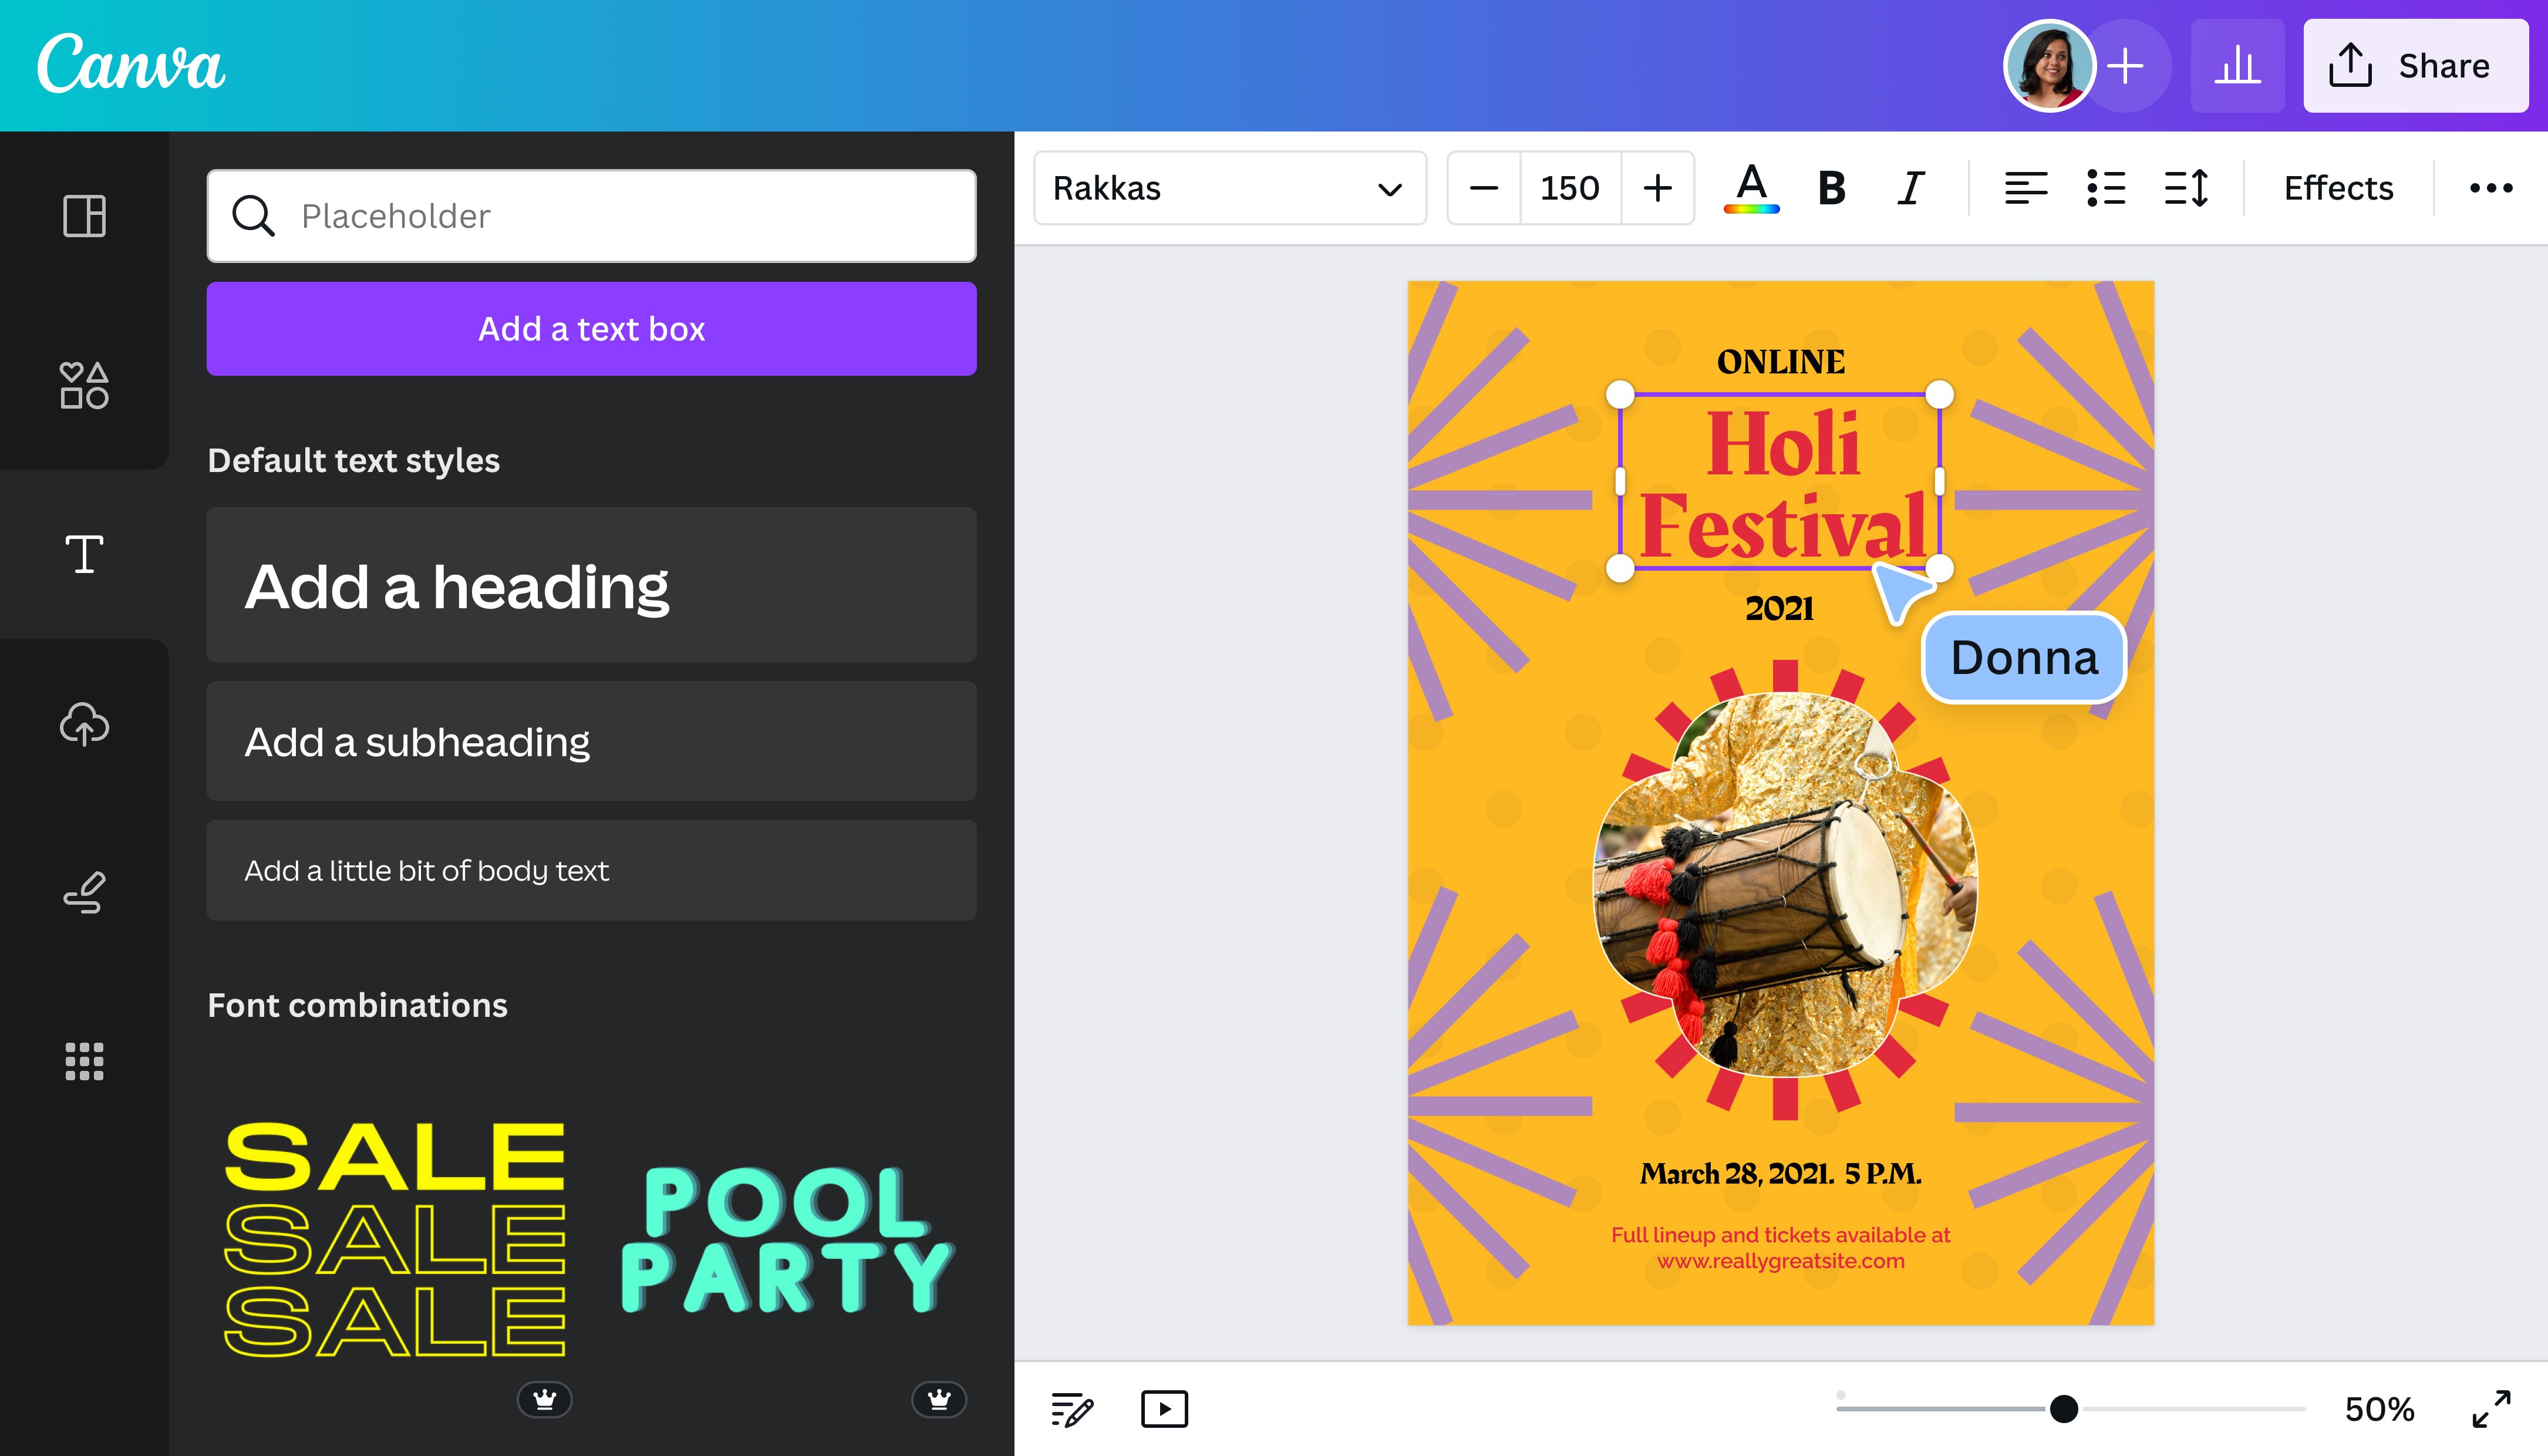The image size is (2548, 1456).
Task: Open the Notes editor in the bottom bar
Action: (x=1072, y=1409)
